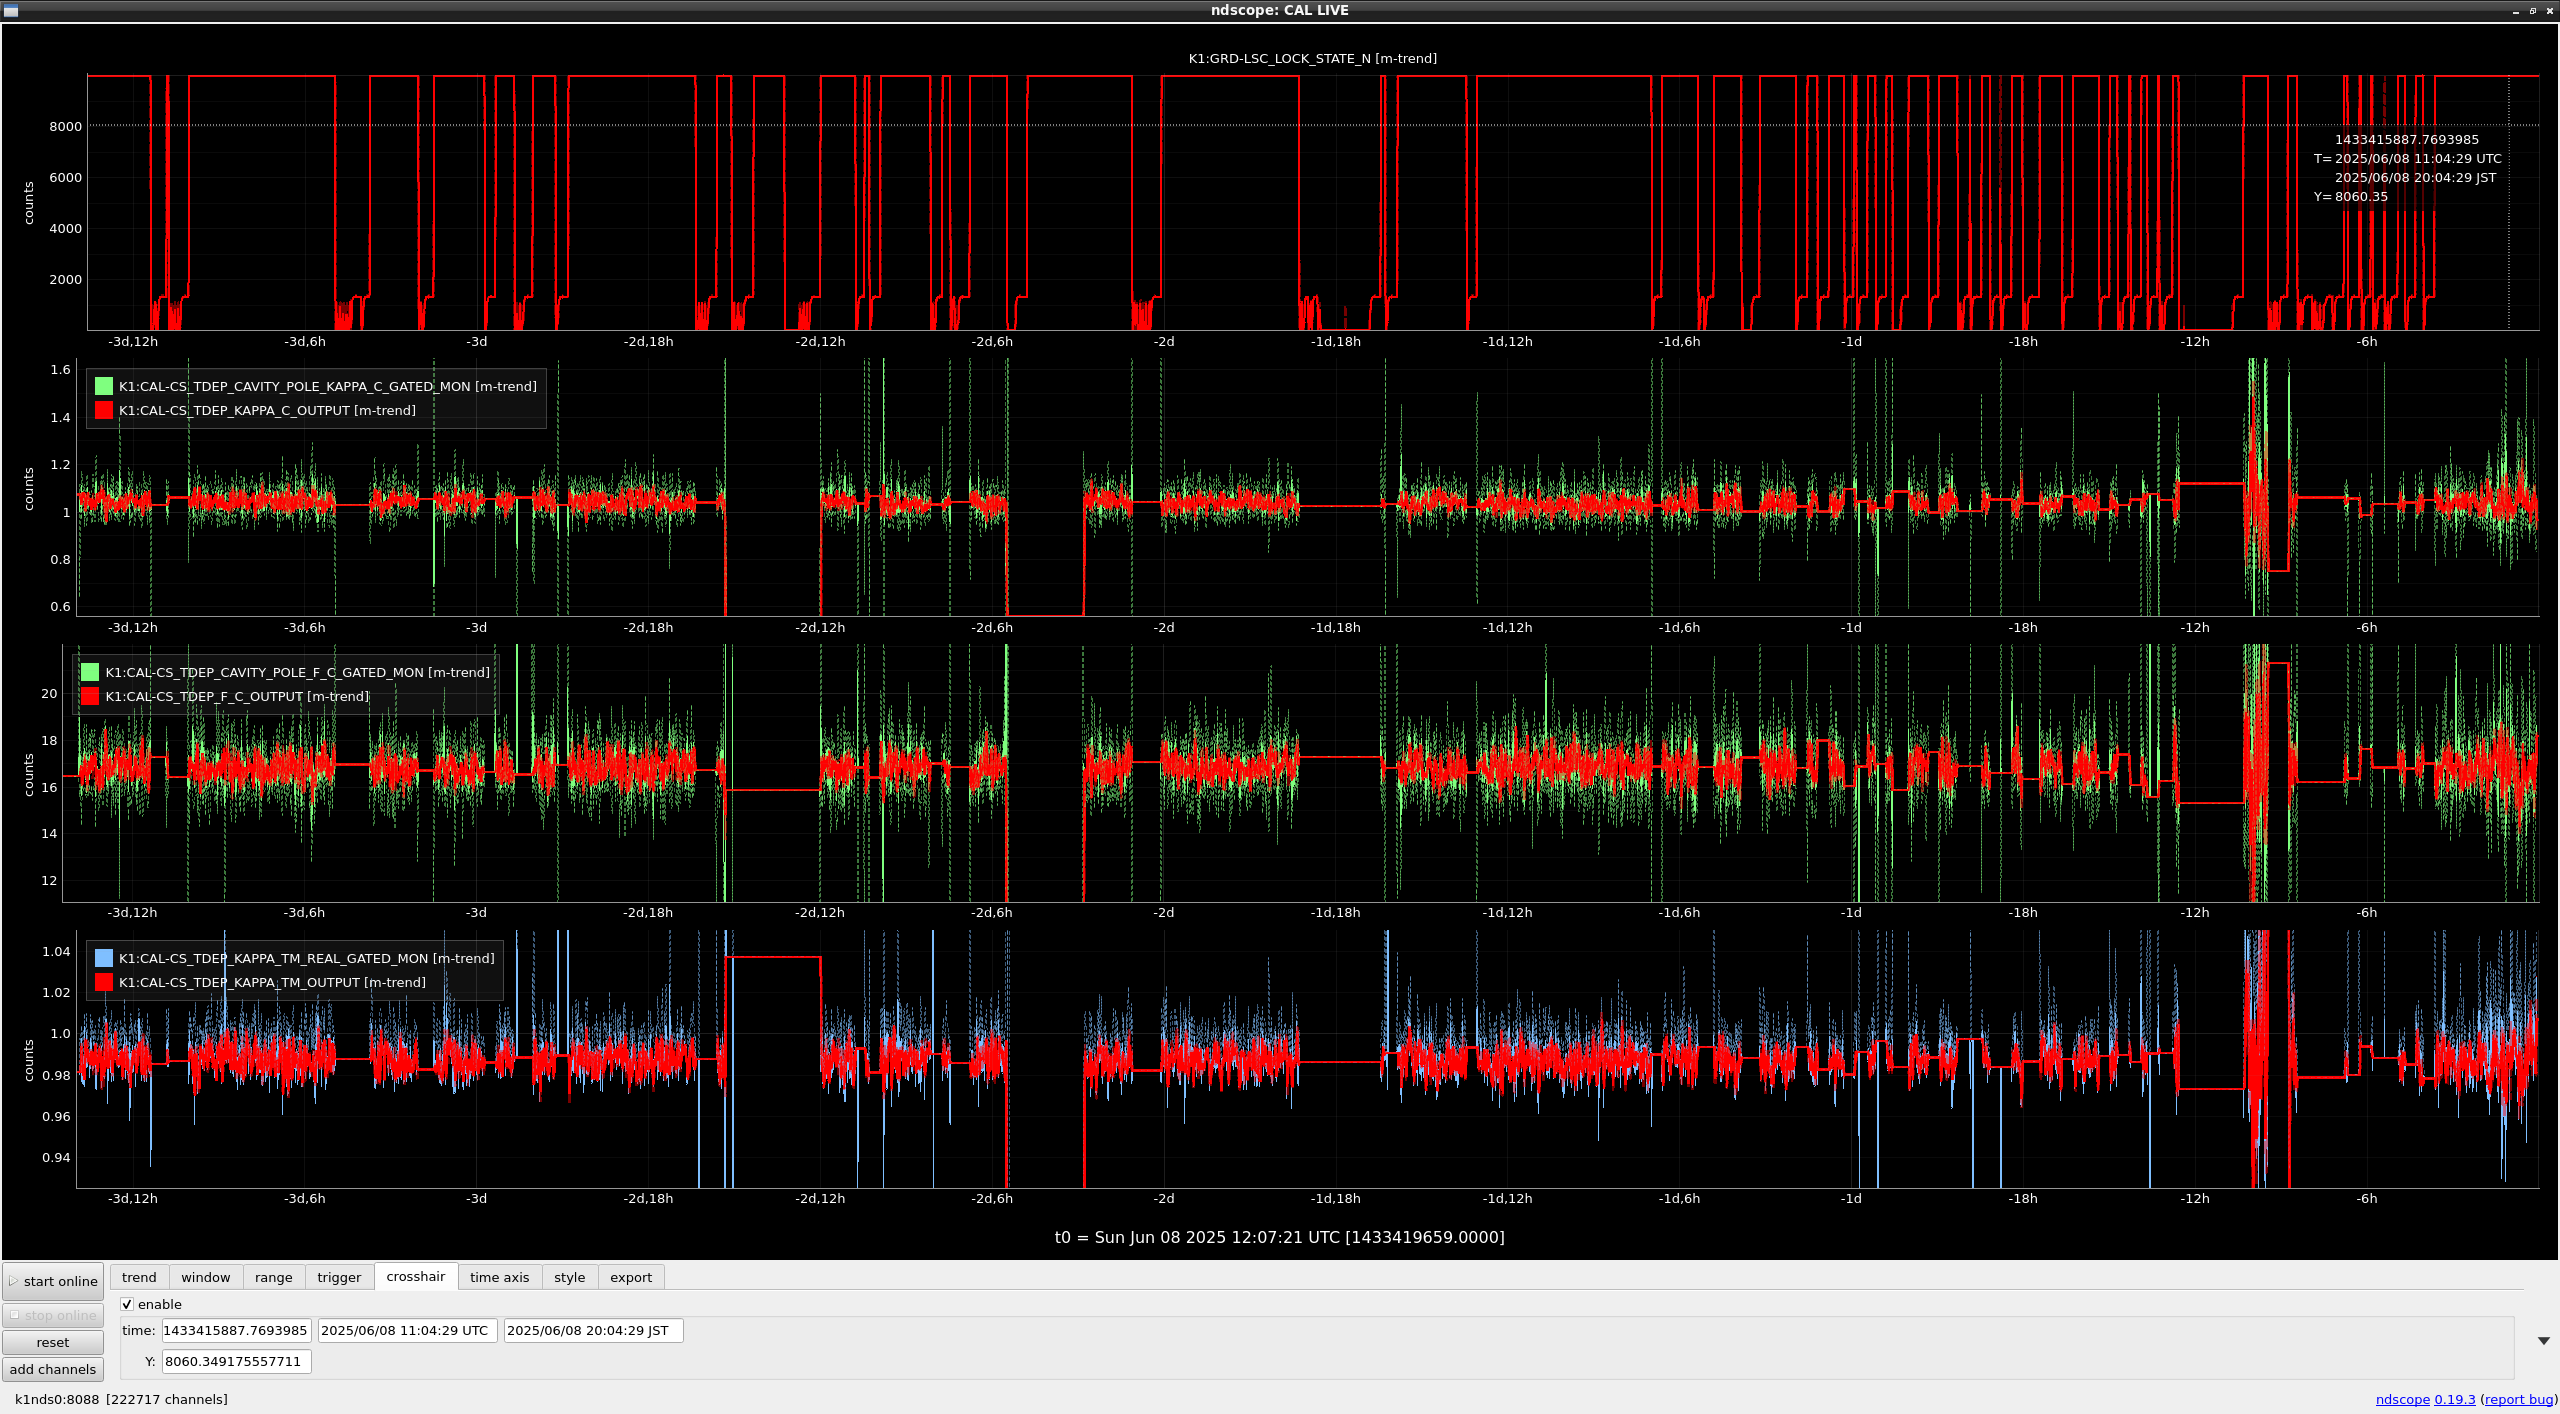2560x1414 pixels.
Task: Click the K1:GRD-LSC_LOCK_STATE_N plot title
Action: click(1312, 58)
